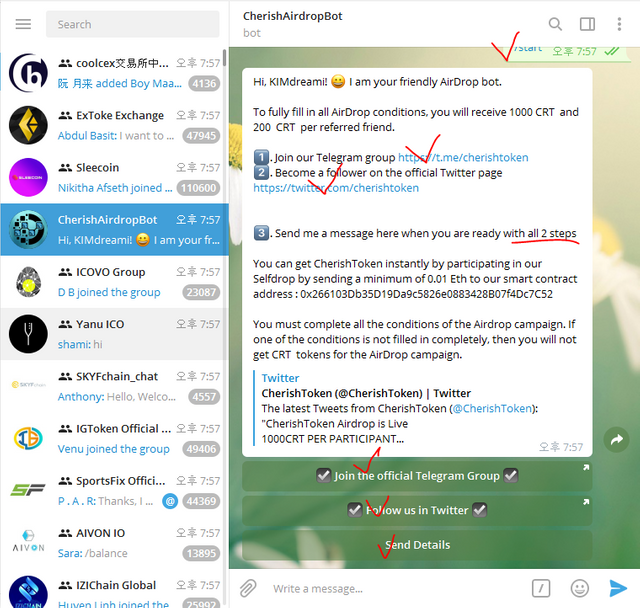Click the 49406 badge on IGToken

click(x=201, y=449)
